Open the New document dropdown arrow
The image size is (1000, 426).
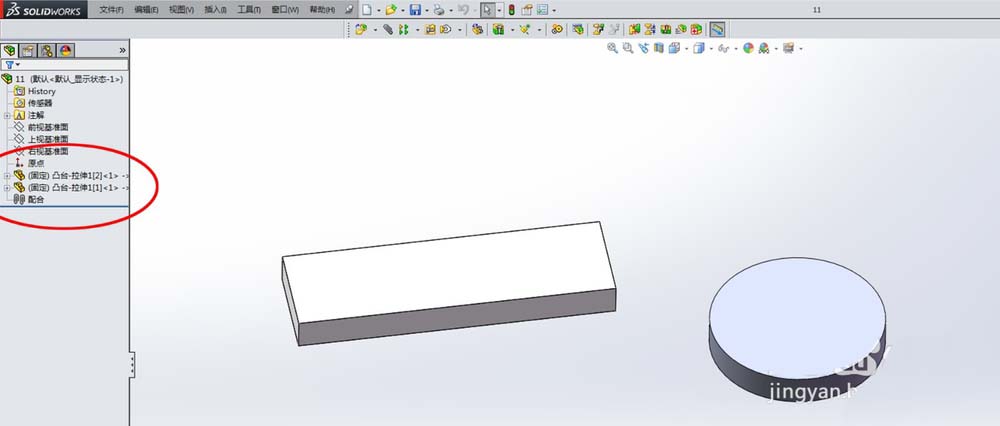point(379,10)
